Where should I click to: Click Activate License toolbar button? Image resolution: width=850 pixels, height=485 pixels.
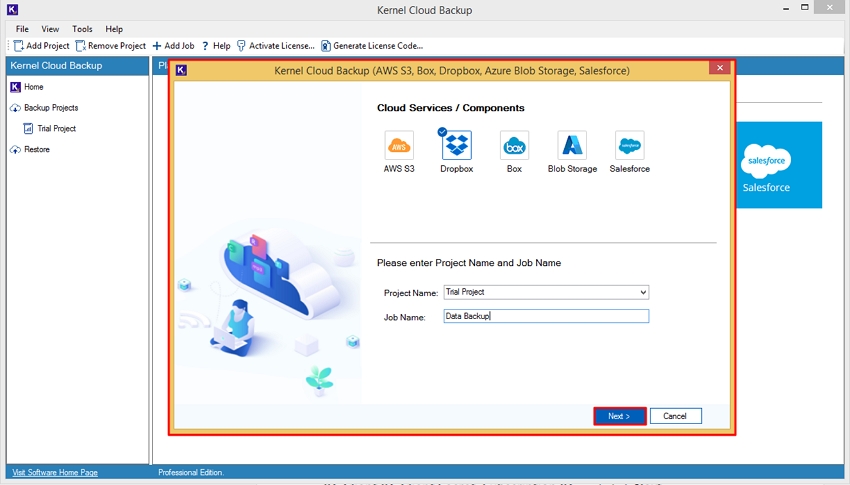[x=275, y=46]
